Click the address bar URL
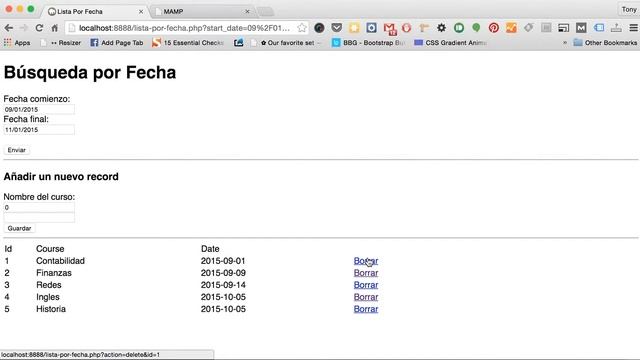Screen dimensions: 640x360 point(184,28)
